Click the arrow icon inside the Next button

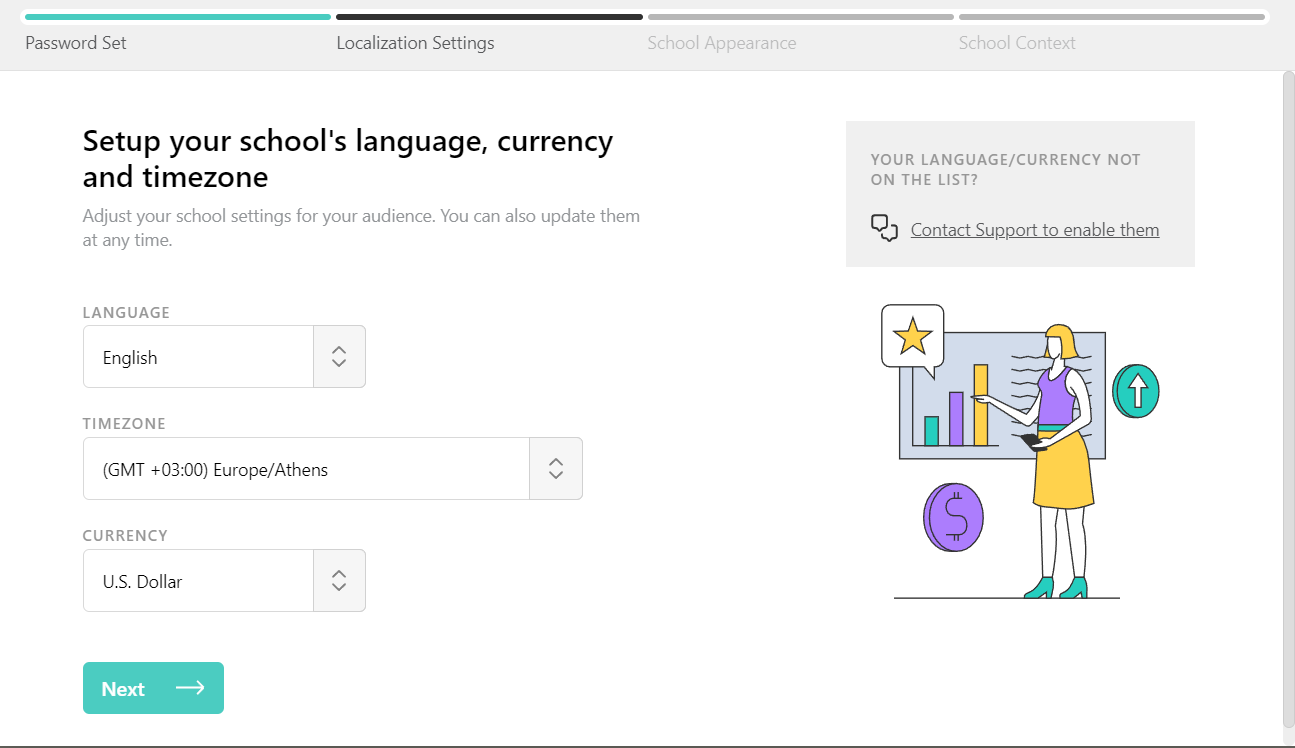point(190,688)
